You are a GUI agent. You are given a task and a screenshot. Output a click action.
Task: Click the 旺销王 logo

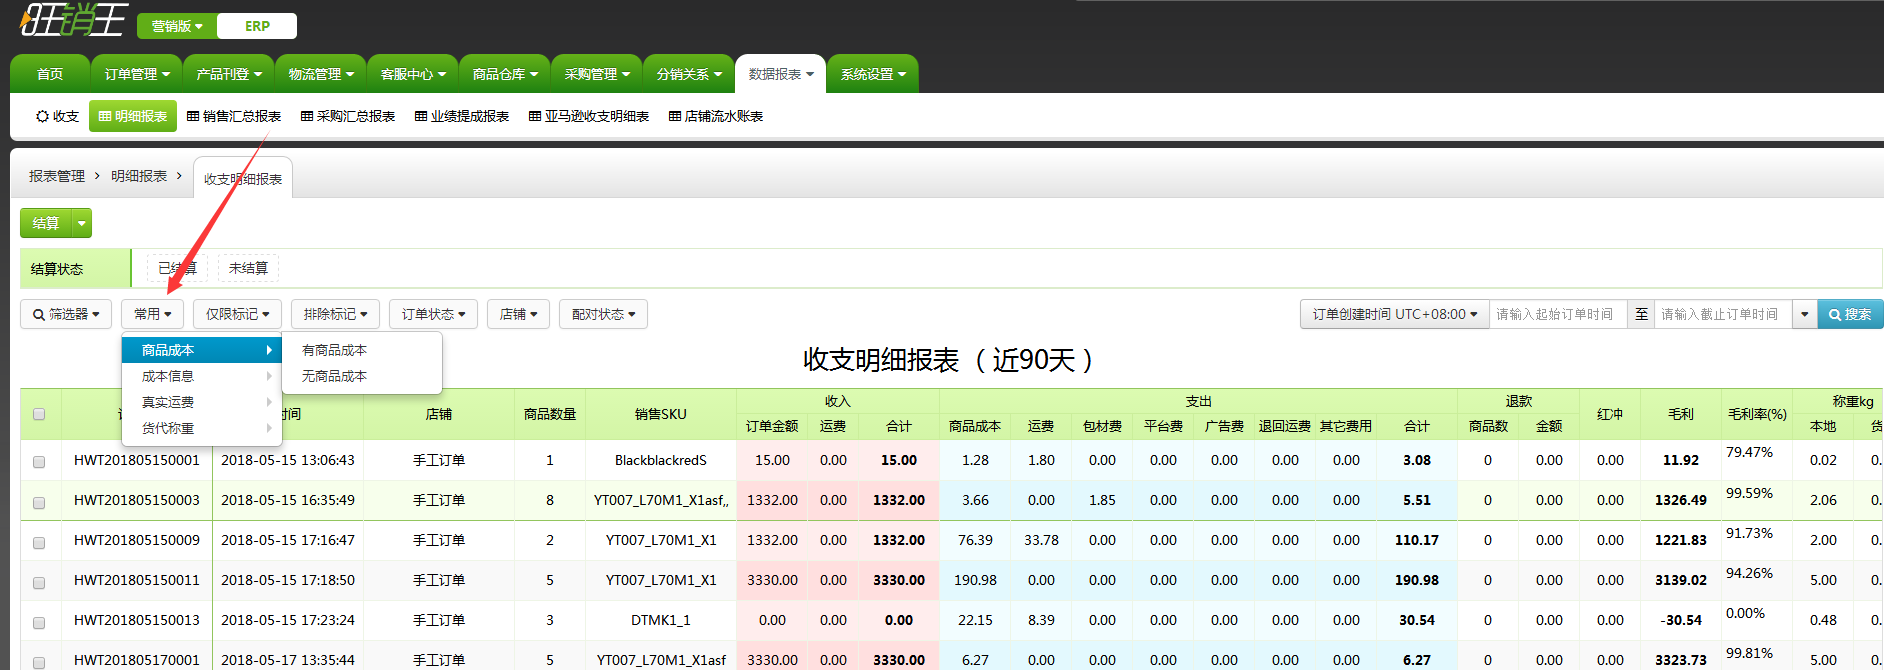[x=74, y=20]
